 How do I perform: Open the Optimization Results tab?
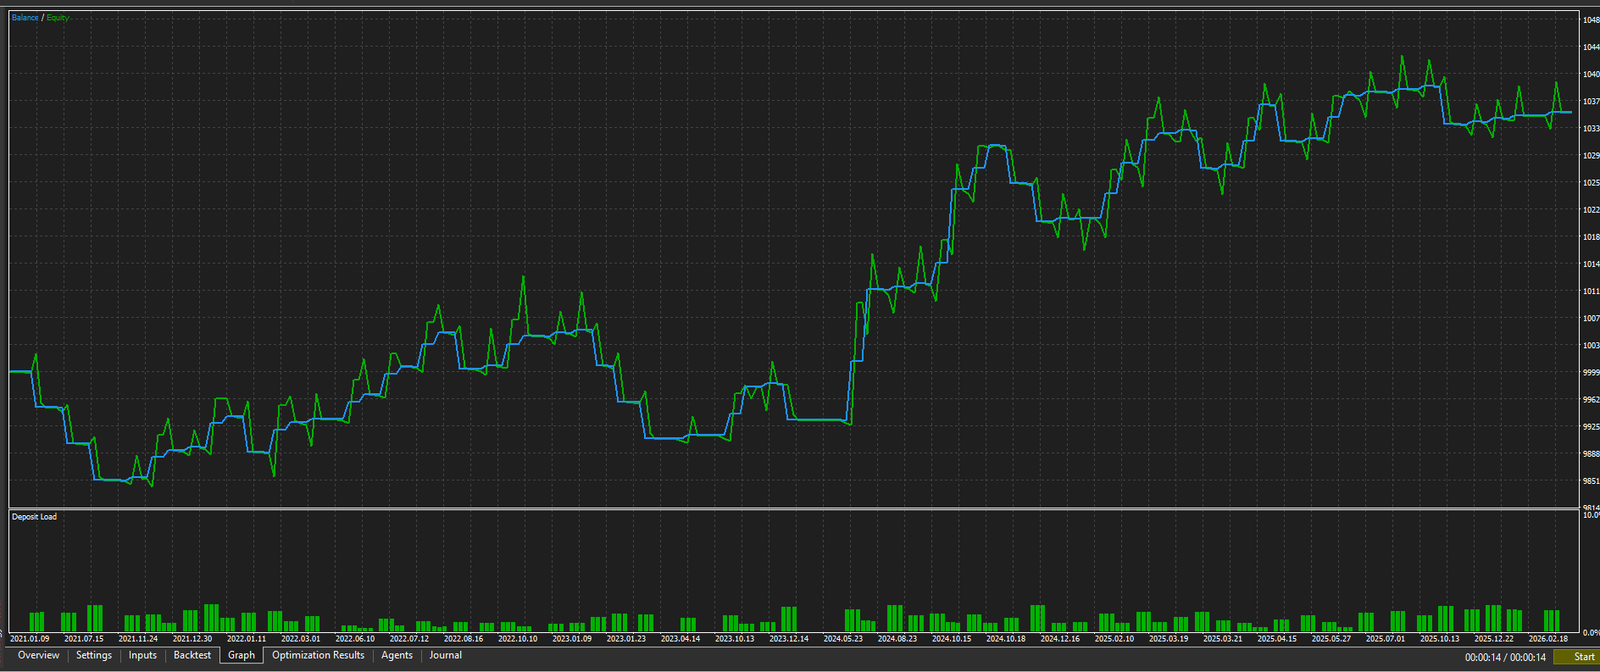(318, 655)
